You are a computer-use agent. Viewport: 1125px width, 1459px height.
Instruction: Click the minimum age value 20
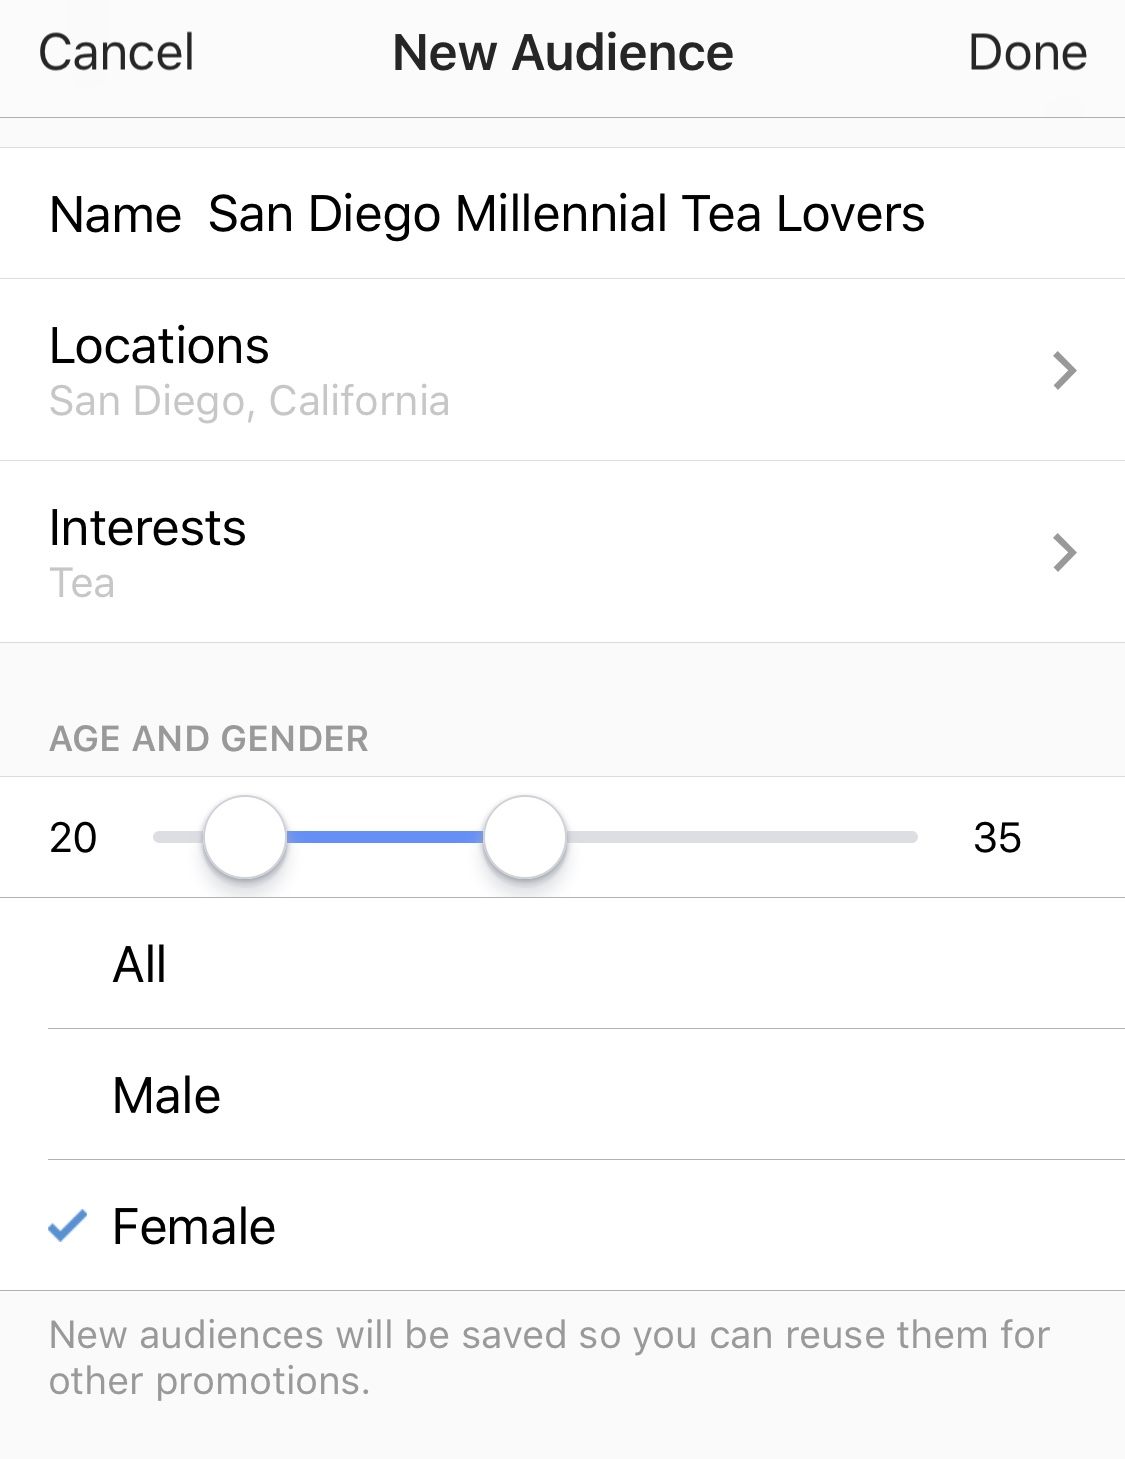point(73,838)
